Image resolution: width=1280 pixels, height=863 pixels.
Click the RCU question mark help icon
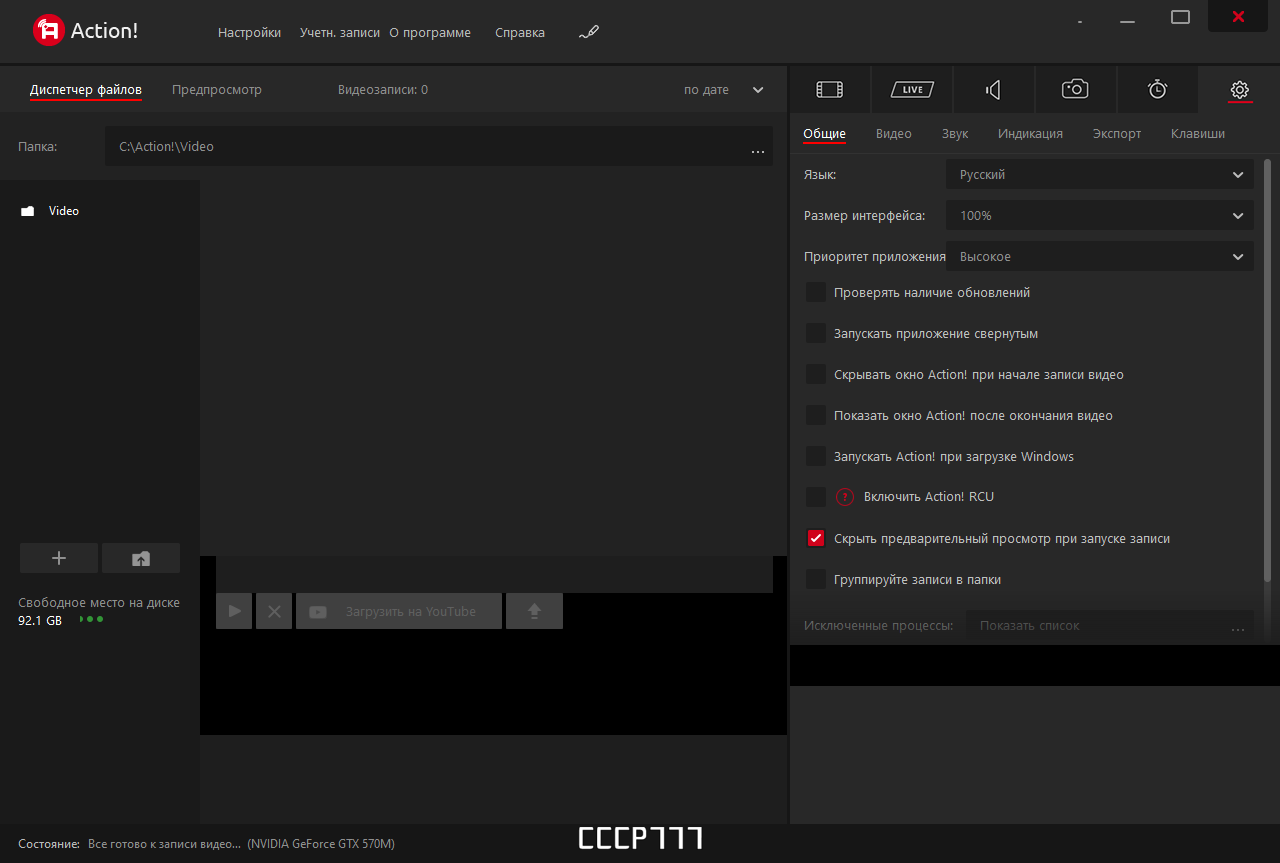(x=845, y=497)
